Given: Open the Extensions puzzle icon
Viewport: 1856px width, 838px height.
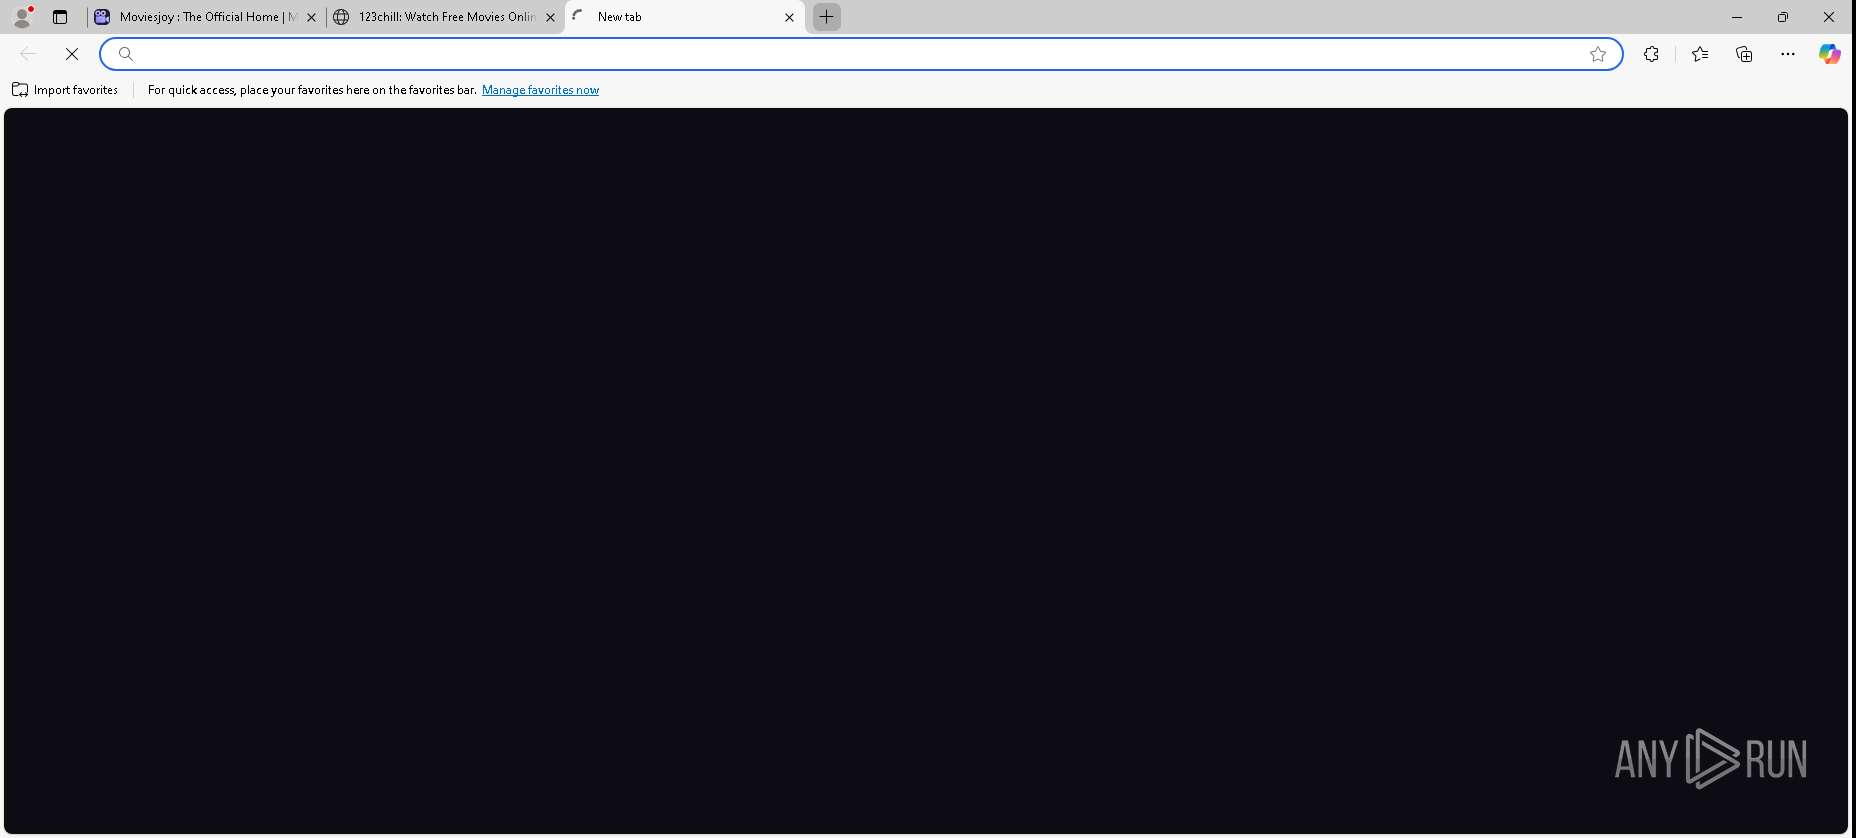Looking at the screenshot, I should pyautogui.click(x=1651, y=54).
